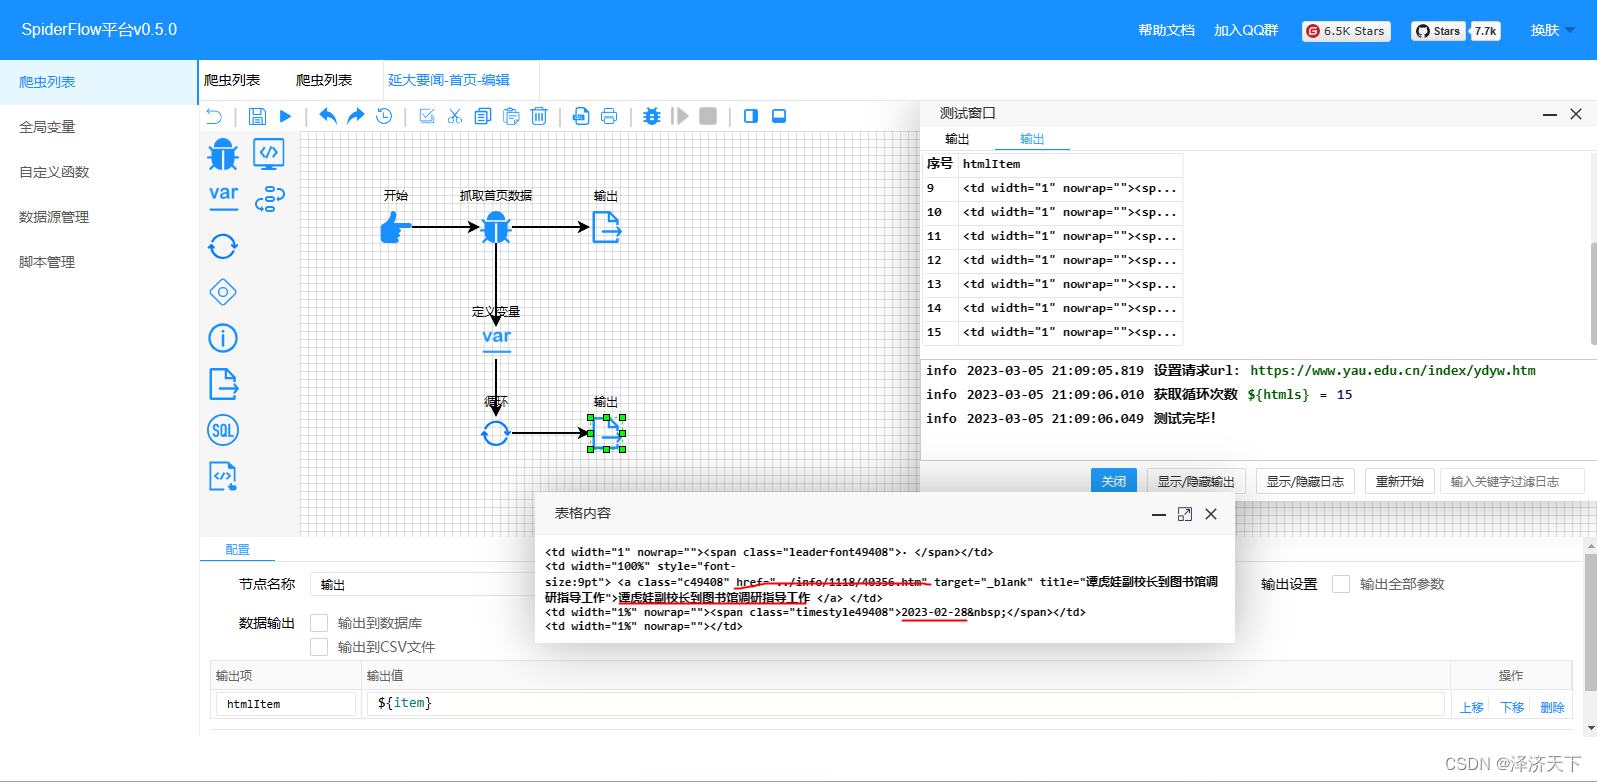This screenshot has width=1597, height=782.
Task: Open 脚本管理 in left sidebar
Action: (x=99, y=262)
